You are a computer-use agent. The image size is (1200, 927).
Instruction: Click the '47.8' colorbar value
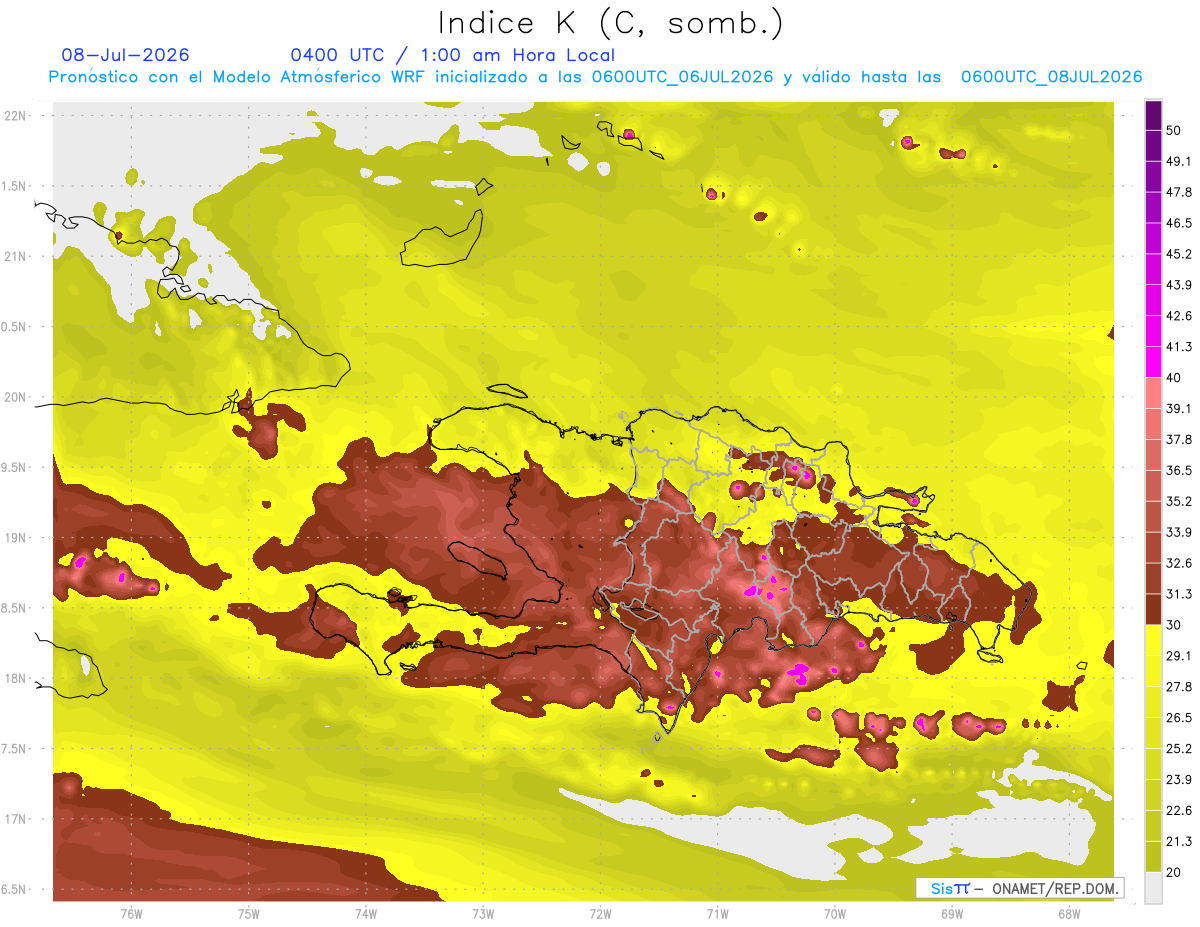click(x=1179, y=192)
